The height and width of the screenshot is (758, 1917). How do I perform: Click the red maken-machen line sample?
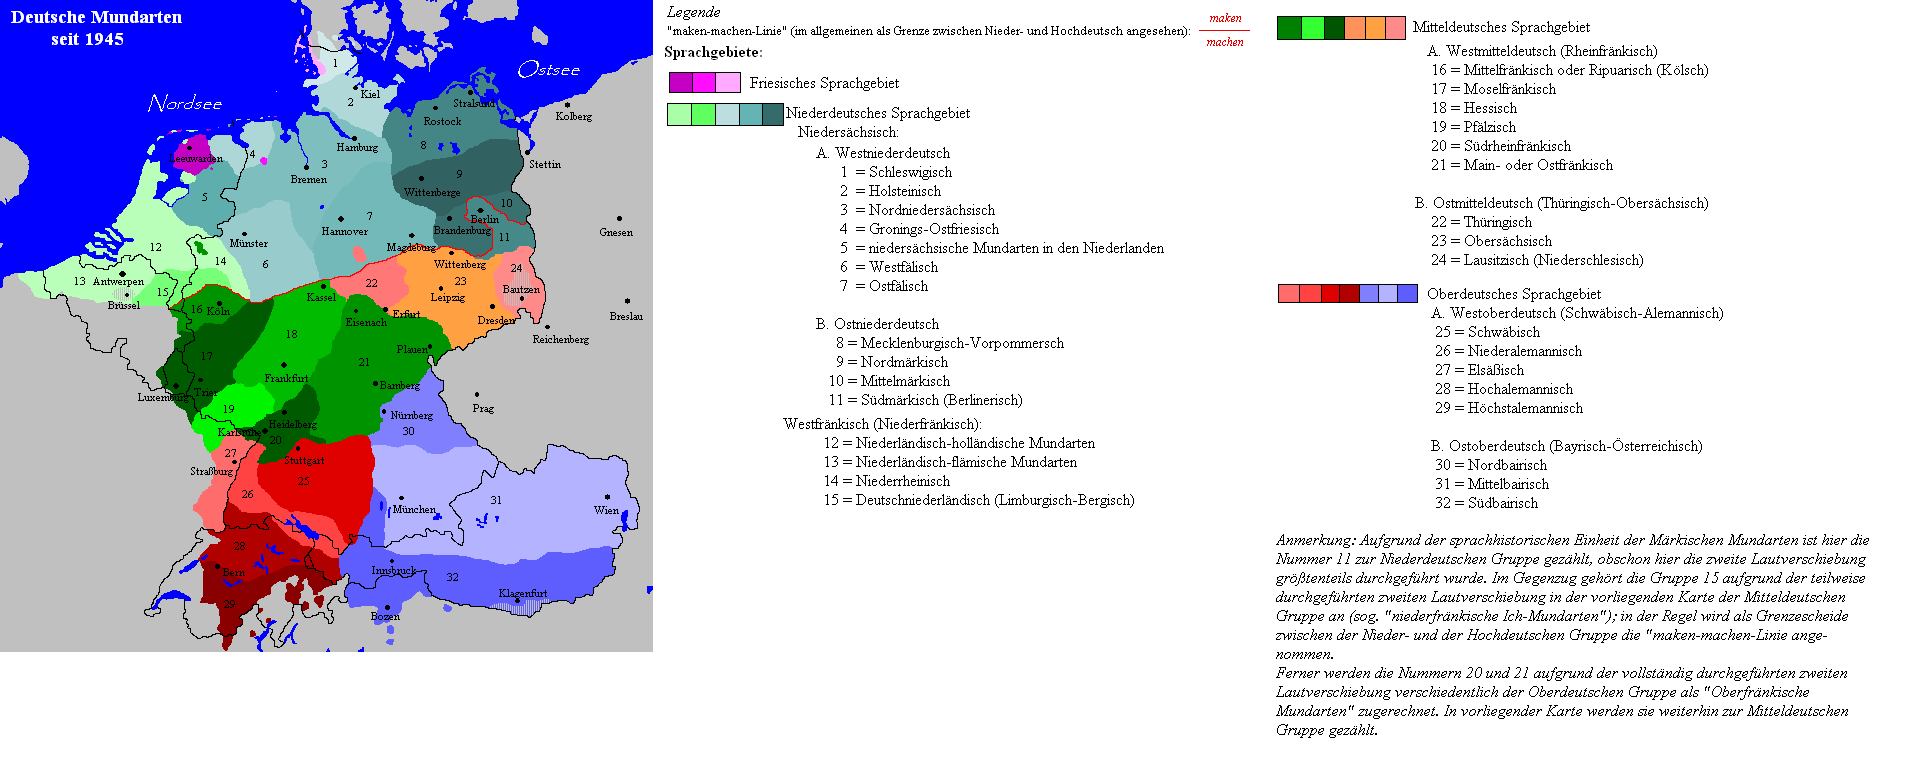click(1224, 31)
